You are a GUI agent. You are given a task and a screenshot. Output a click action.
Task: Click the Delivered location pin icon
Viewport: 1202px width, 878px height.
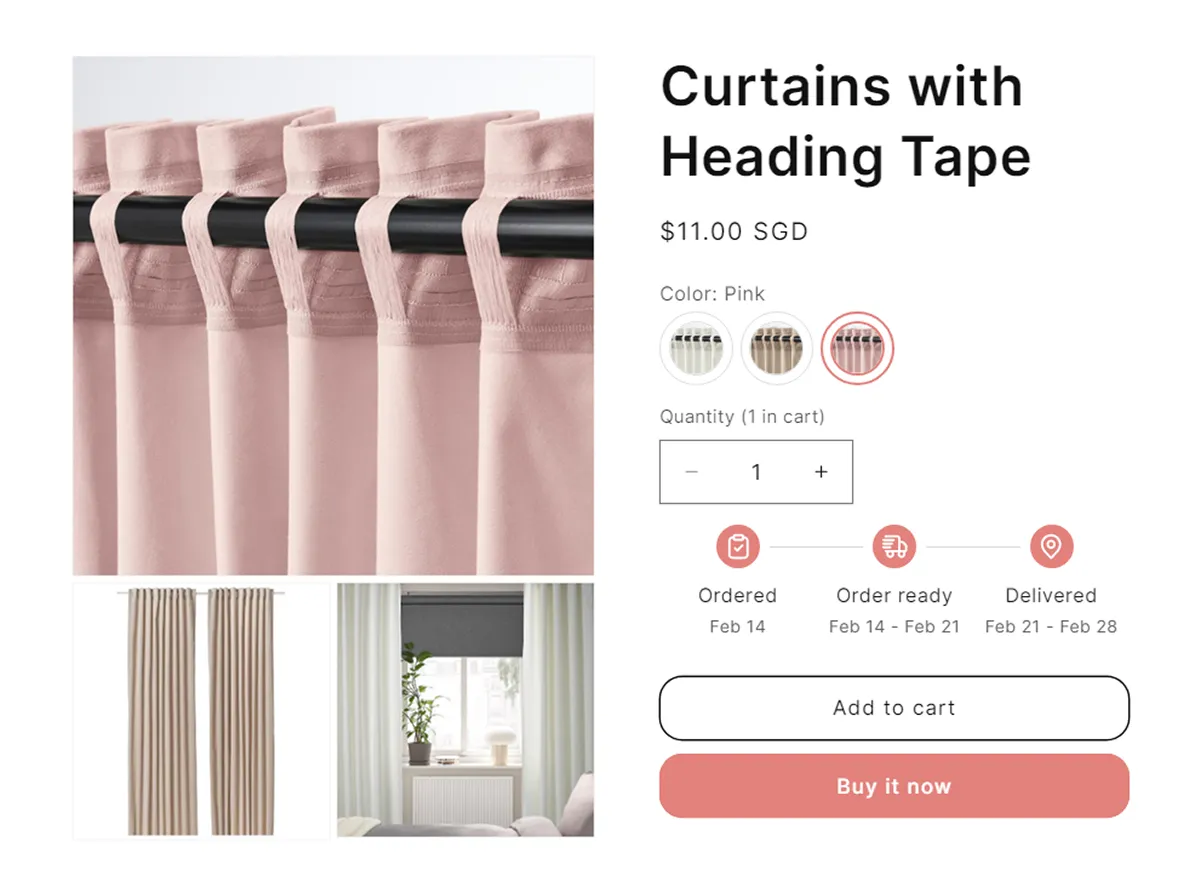click(1051, 547)
